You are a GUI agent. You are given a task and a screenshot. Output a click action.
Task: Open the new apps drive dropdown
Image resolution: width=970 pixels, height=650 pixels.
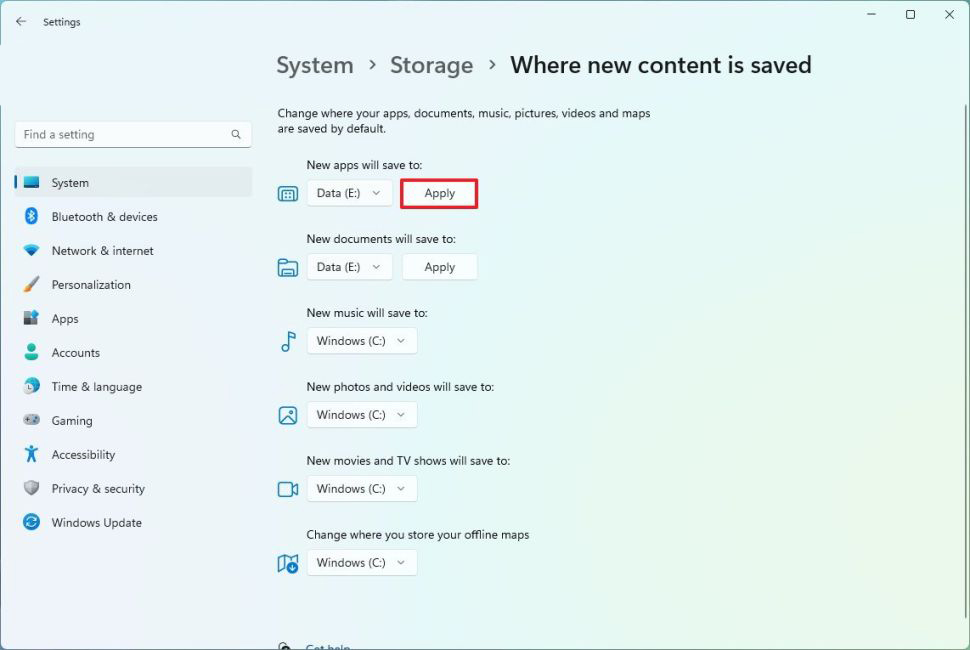coord(349,194)
